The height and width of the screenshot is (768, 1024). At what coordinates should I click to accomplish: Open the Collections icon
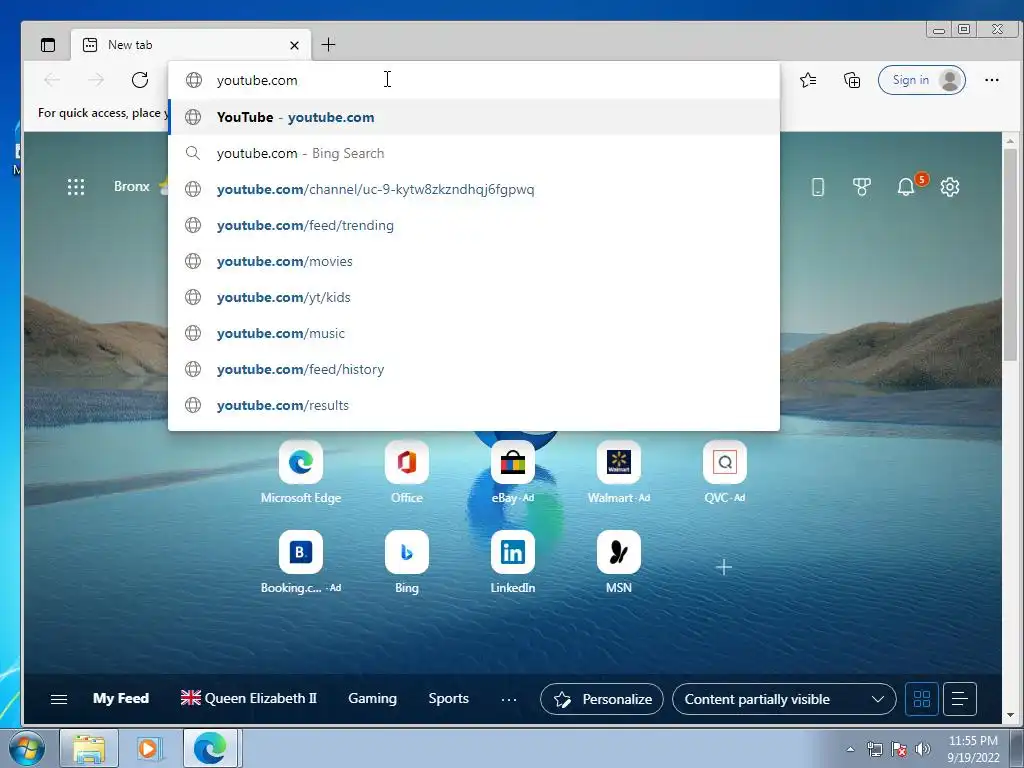tap(852, 80)
